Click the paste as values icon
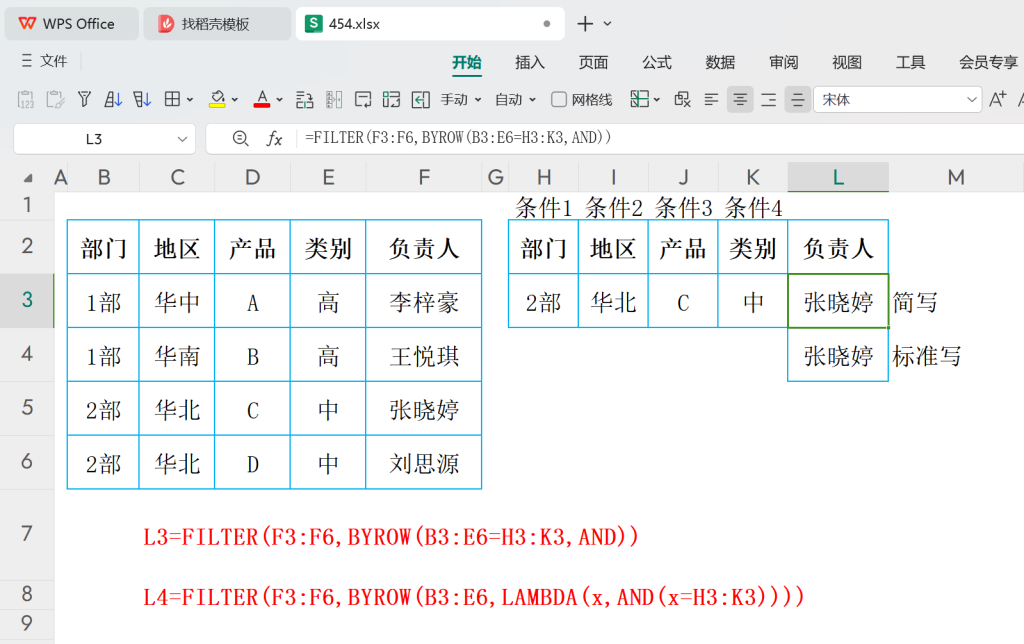This screenshot has height=644, width=1024. click(25, 99)
